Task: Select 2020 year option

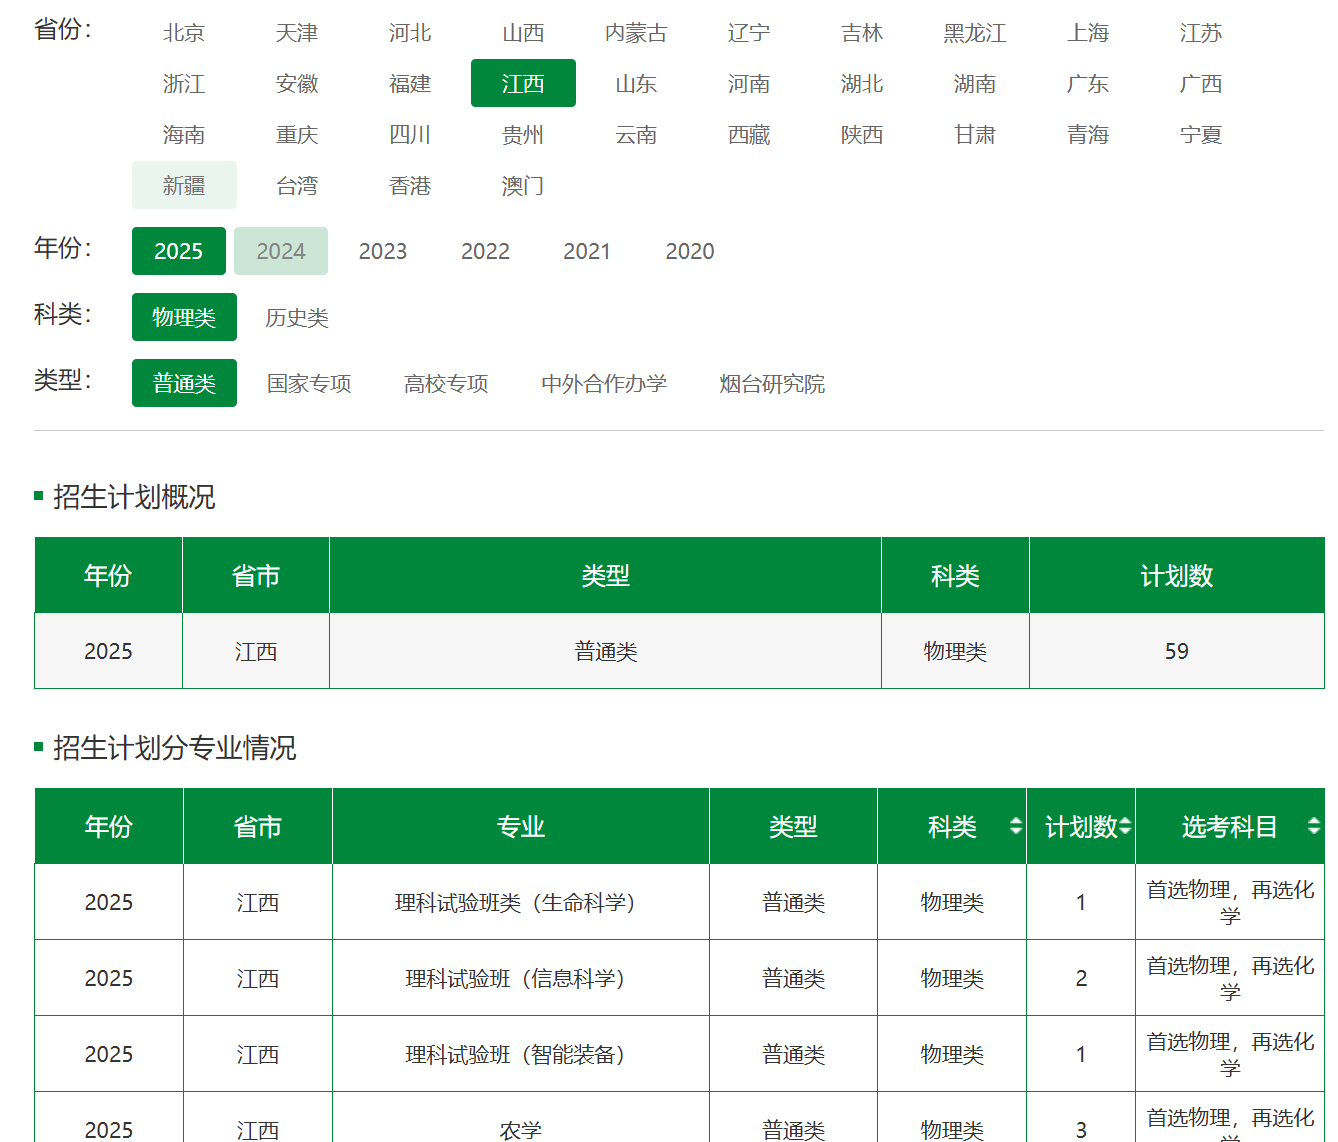Action: [689, 251]
